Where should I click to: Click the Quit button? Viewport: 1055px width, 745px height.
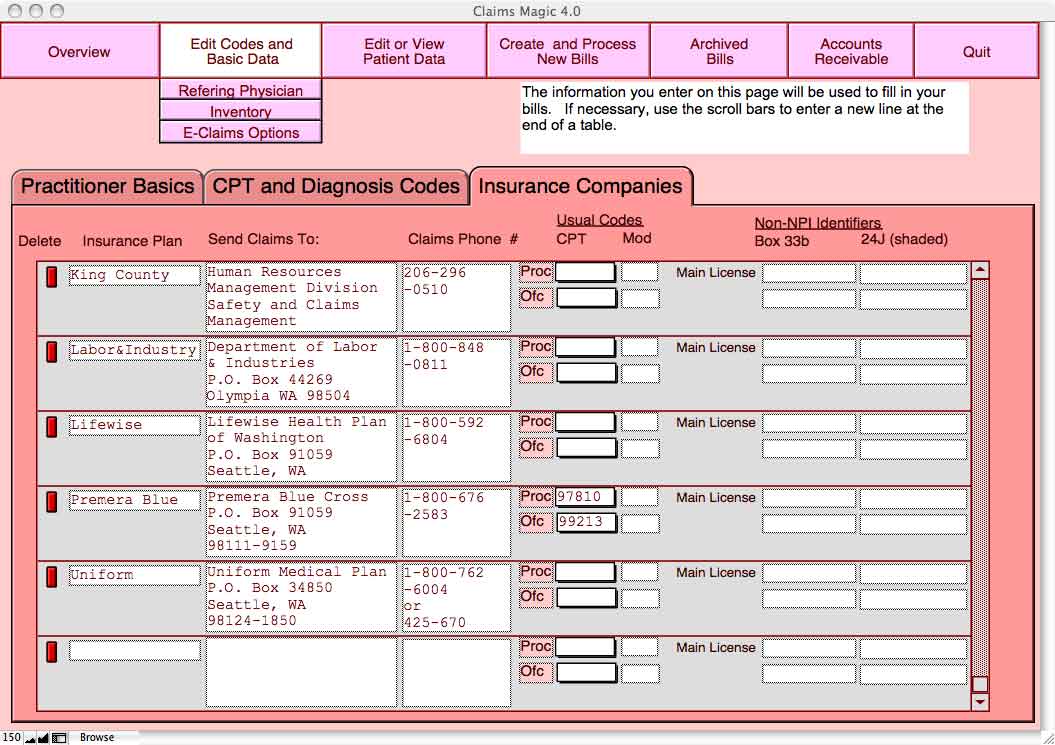click(x=976, y=52)
